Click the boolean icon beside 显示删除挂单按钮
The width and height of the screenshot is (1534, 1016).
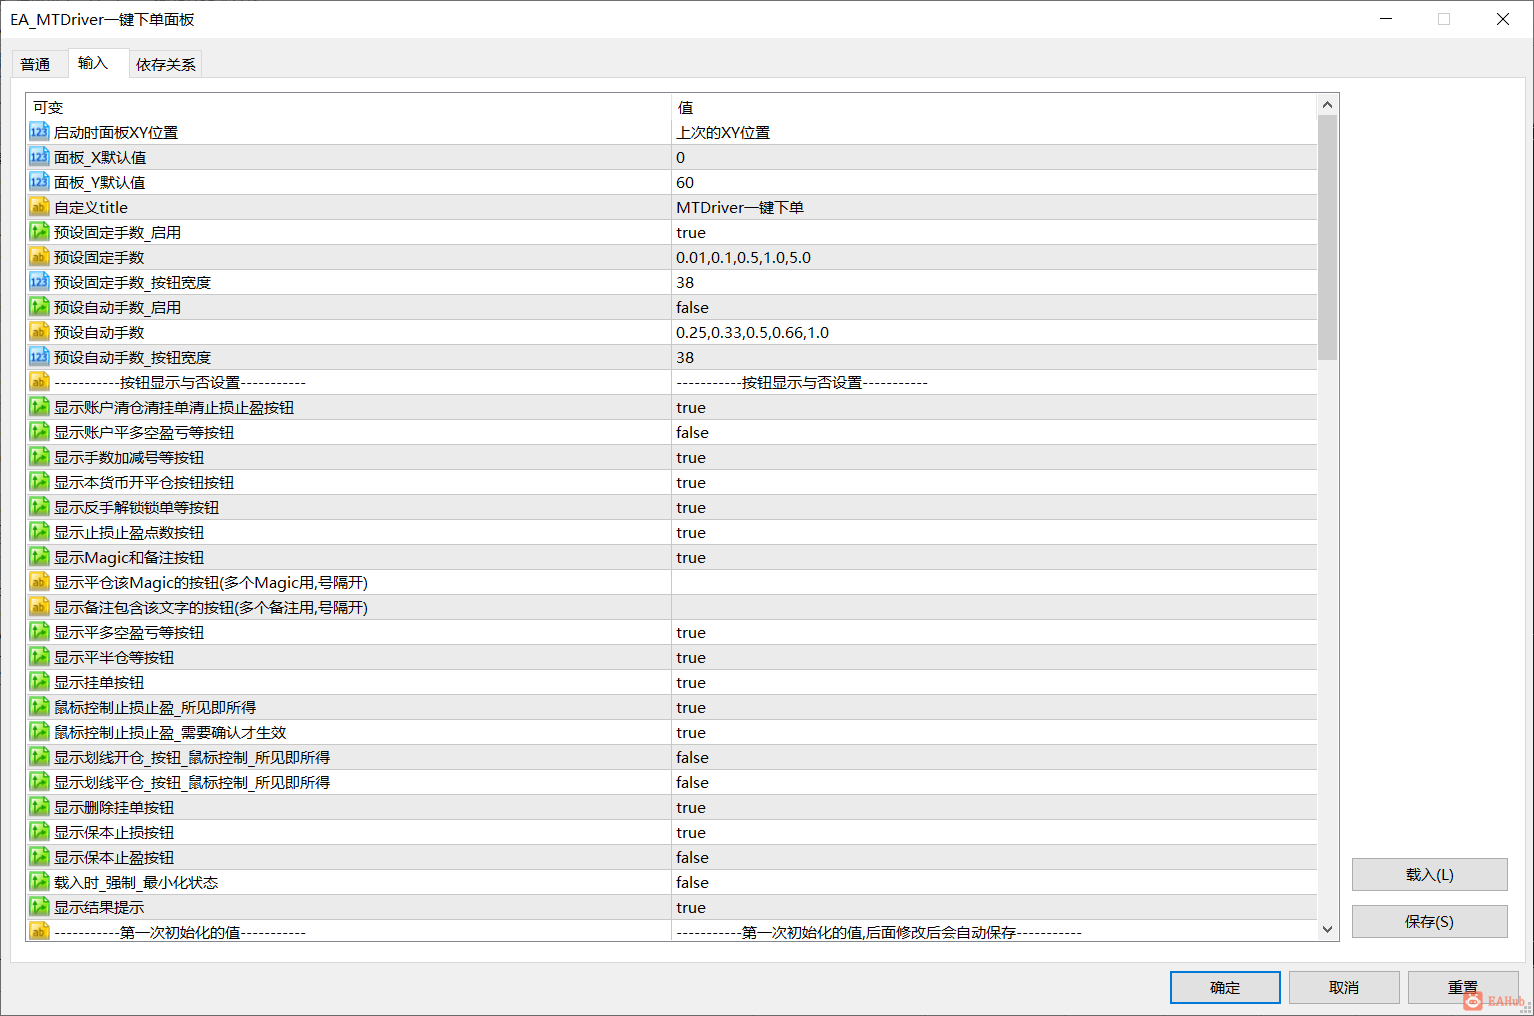(x=39, y=807)
